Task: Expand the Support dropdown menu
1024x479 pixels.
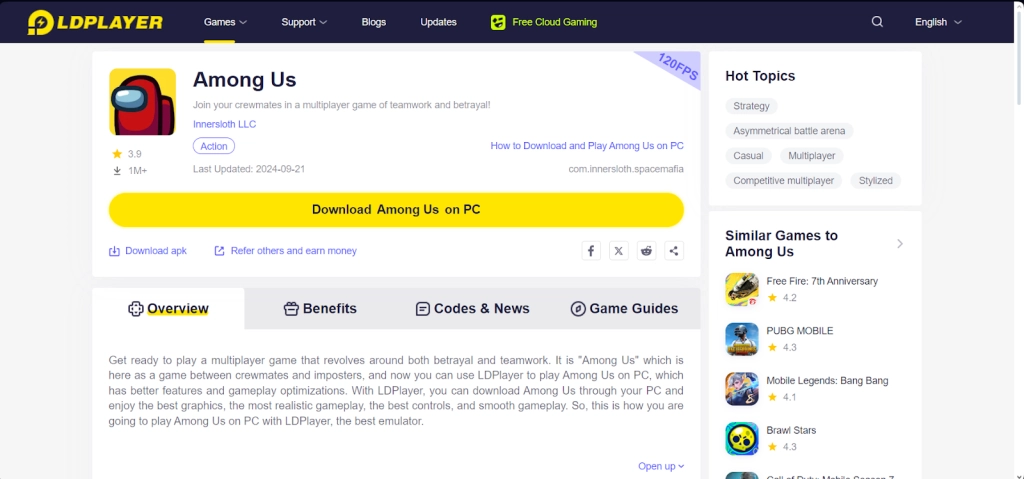Action: (x=304, y=22)
